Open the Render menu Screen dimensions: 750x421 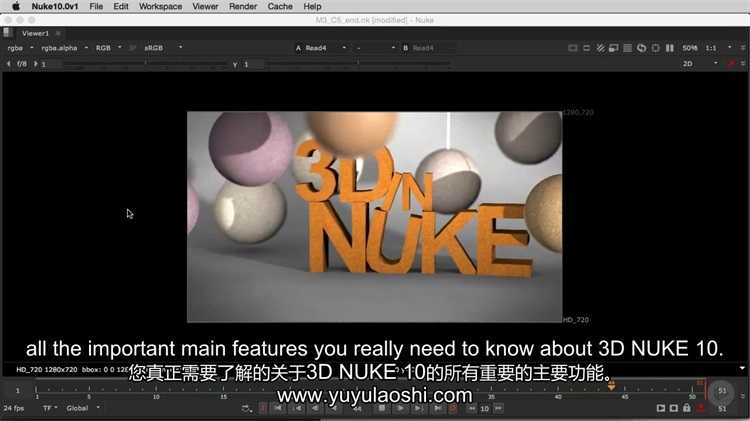243,6
